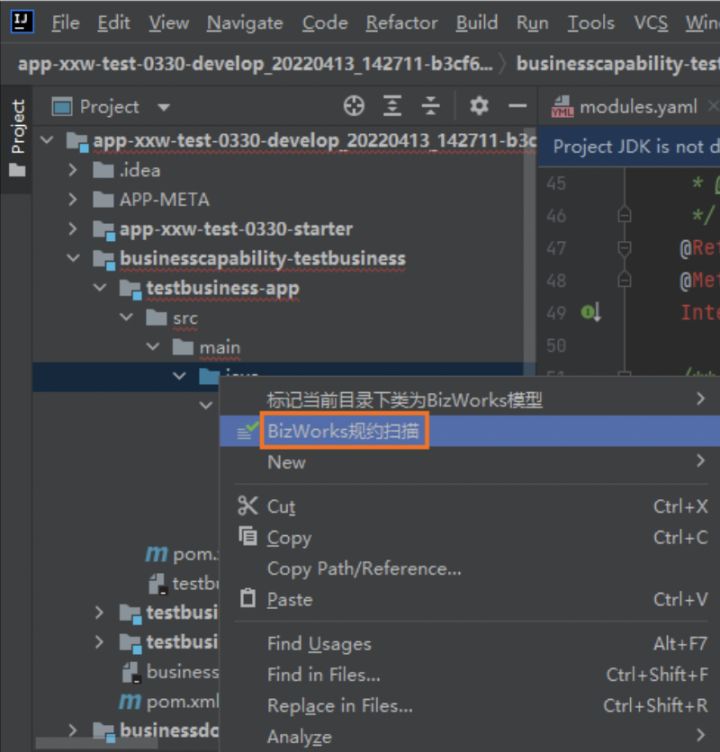The height and width of the screenshot is (752, 720).
Task: Open the Run menu
Action: (x=532, y=23)
